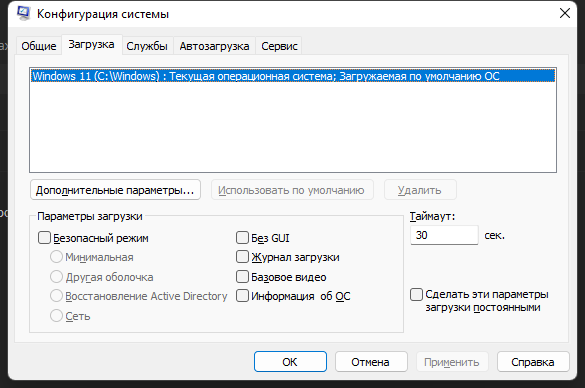This screenshot has width=585, height=388.
Task: Enable the Безопасный режим checkbox
Action: click(44, 238)
